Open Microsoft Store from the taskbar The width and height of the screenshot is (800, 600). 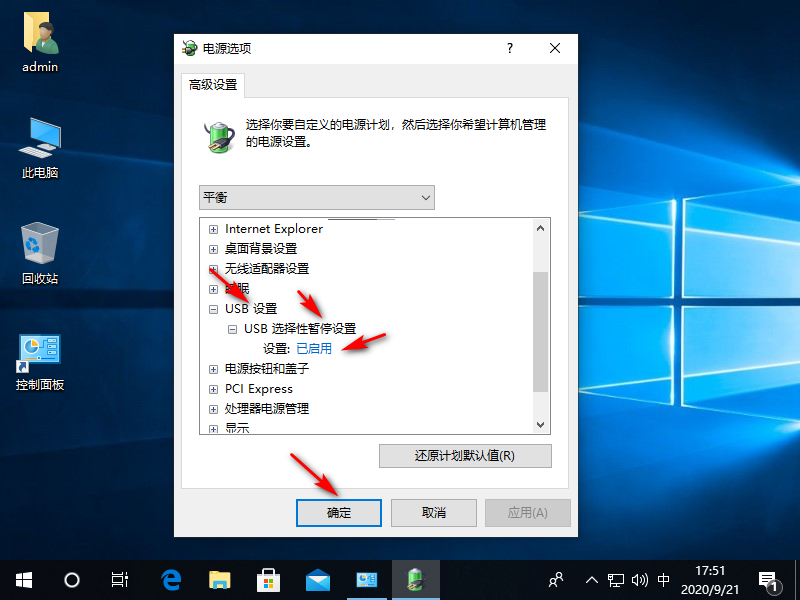pyautogui.click(x=269, y=579)
